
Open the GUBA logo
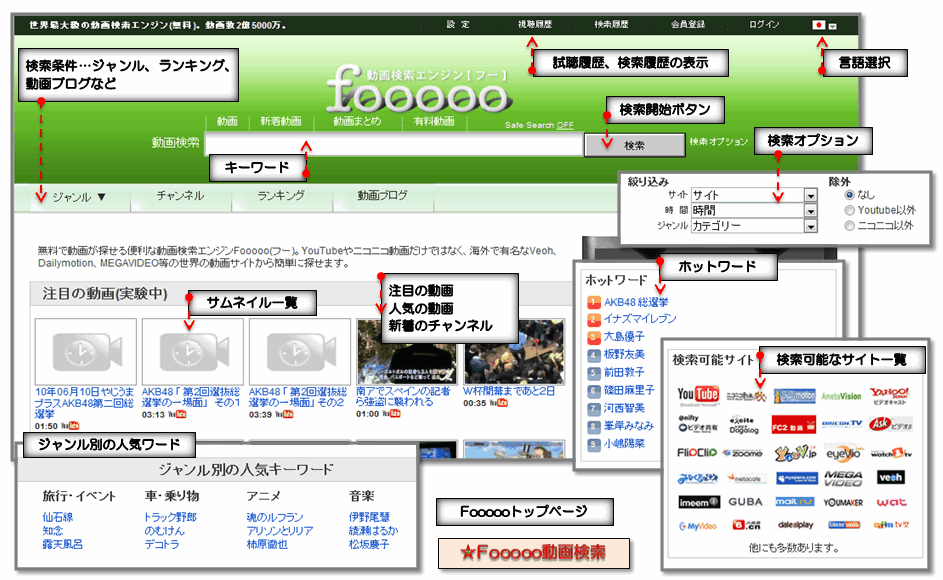tap(745, 502)
